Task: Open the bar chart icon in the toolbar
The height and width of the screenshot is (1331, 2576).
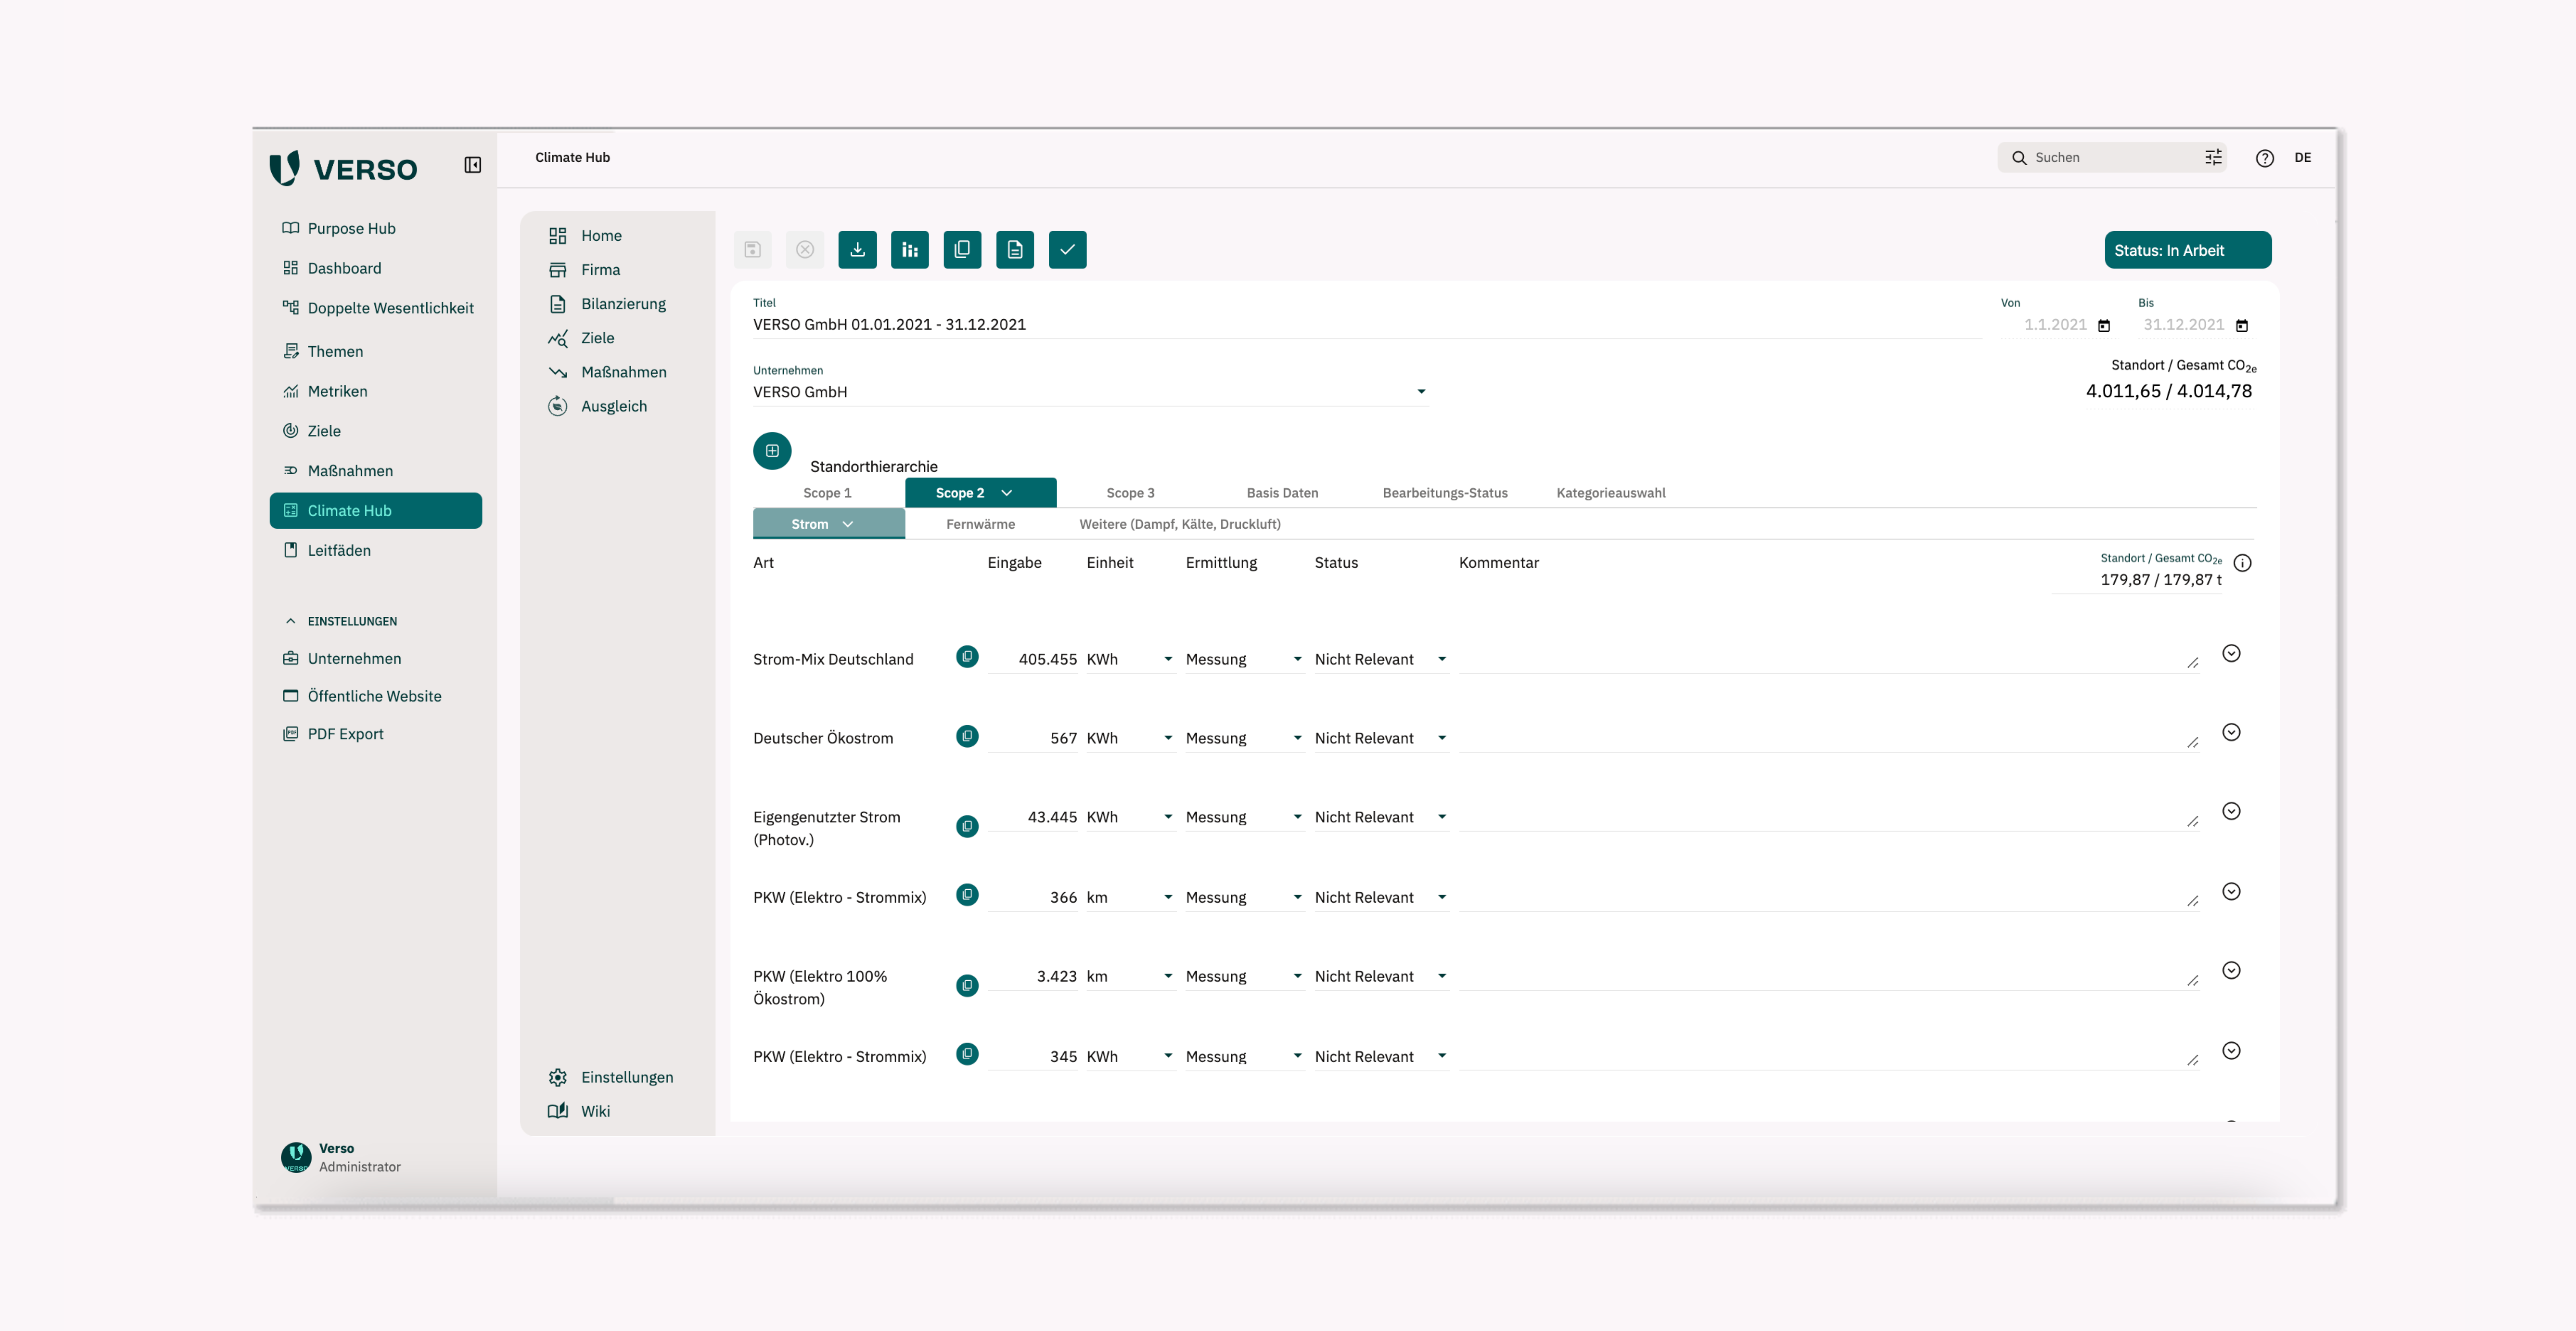Action: point(910,249)
